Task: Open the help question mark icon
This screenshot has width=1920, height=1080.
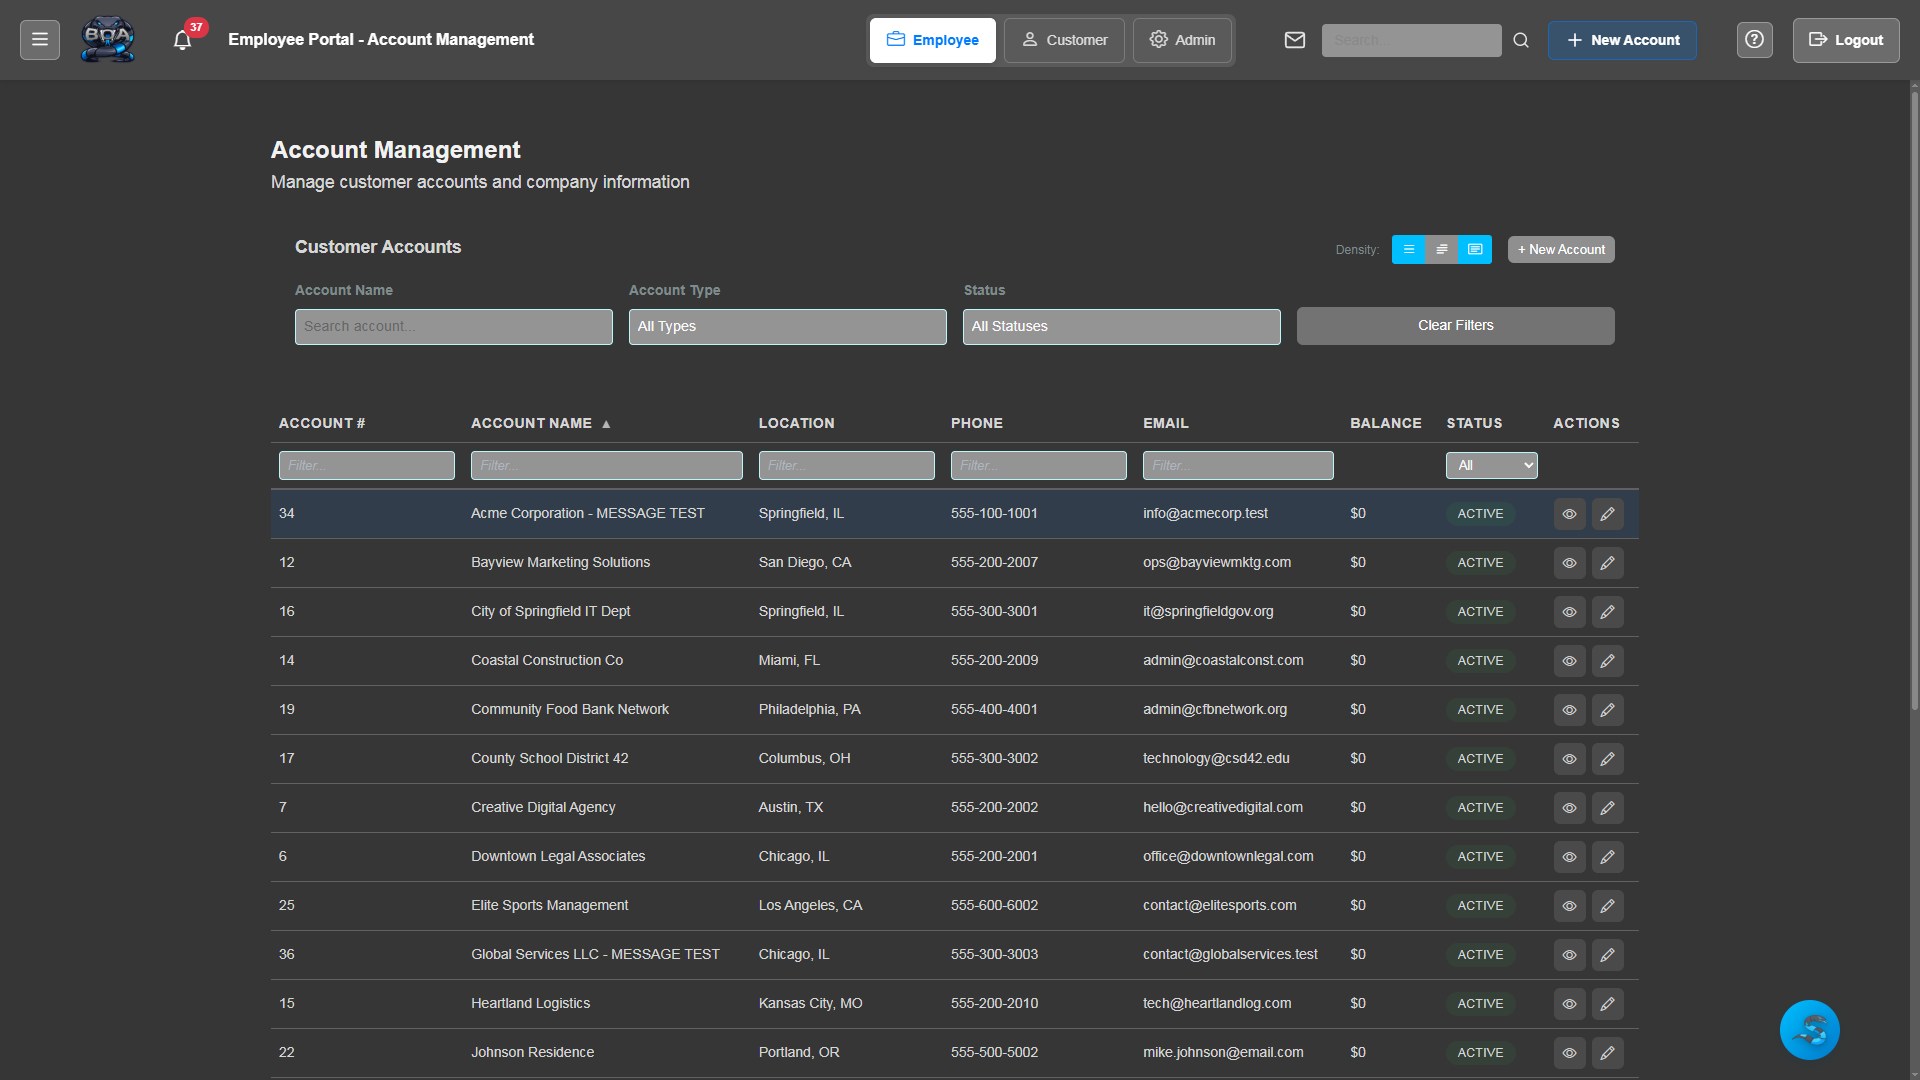Action: [x=1755, y=40]
